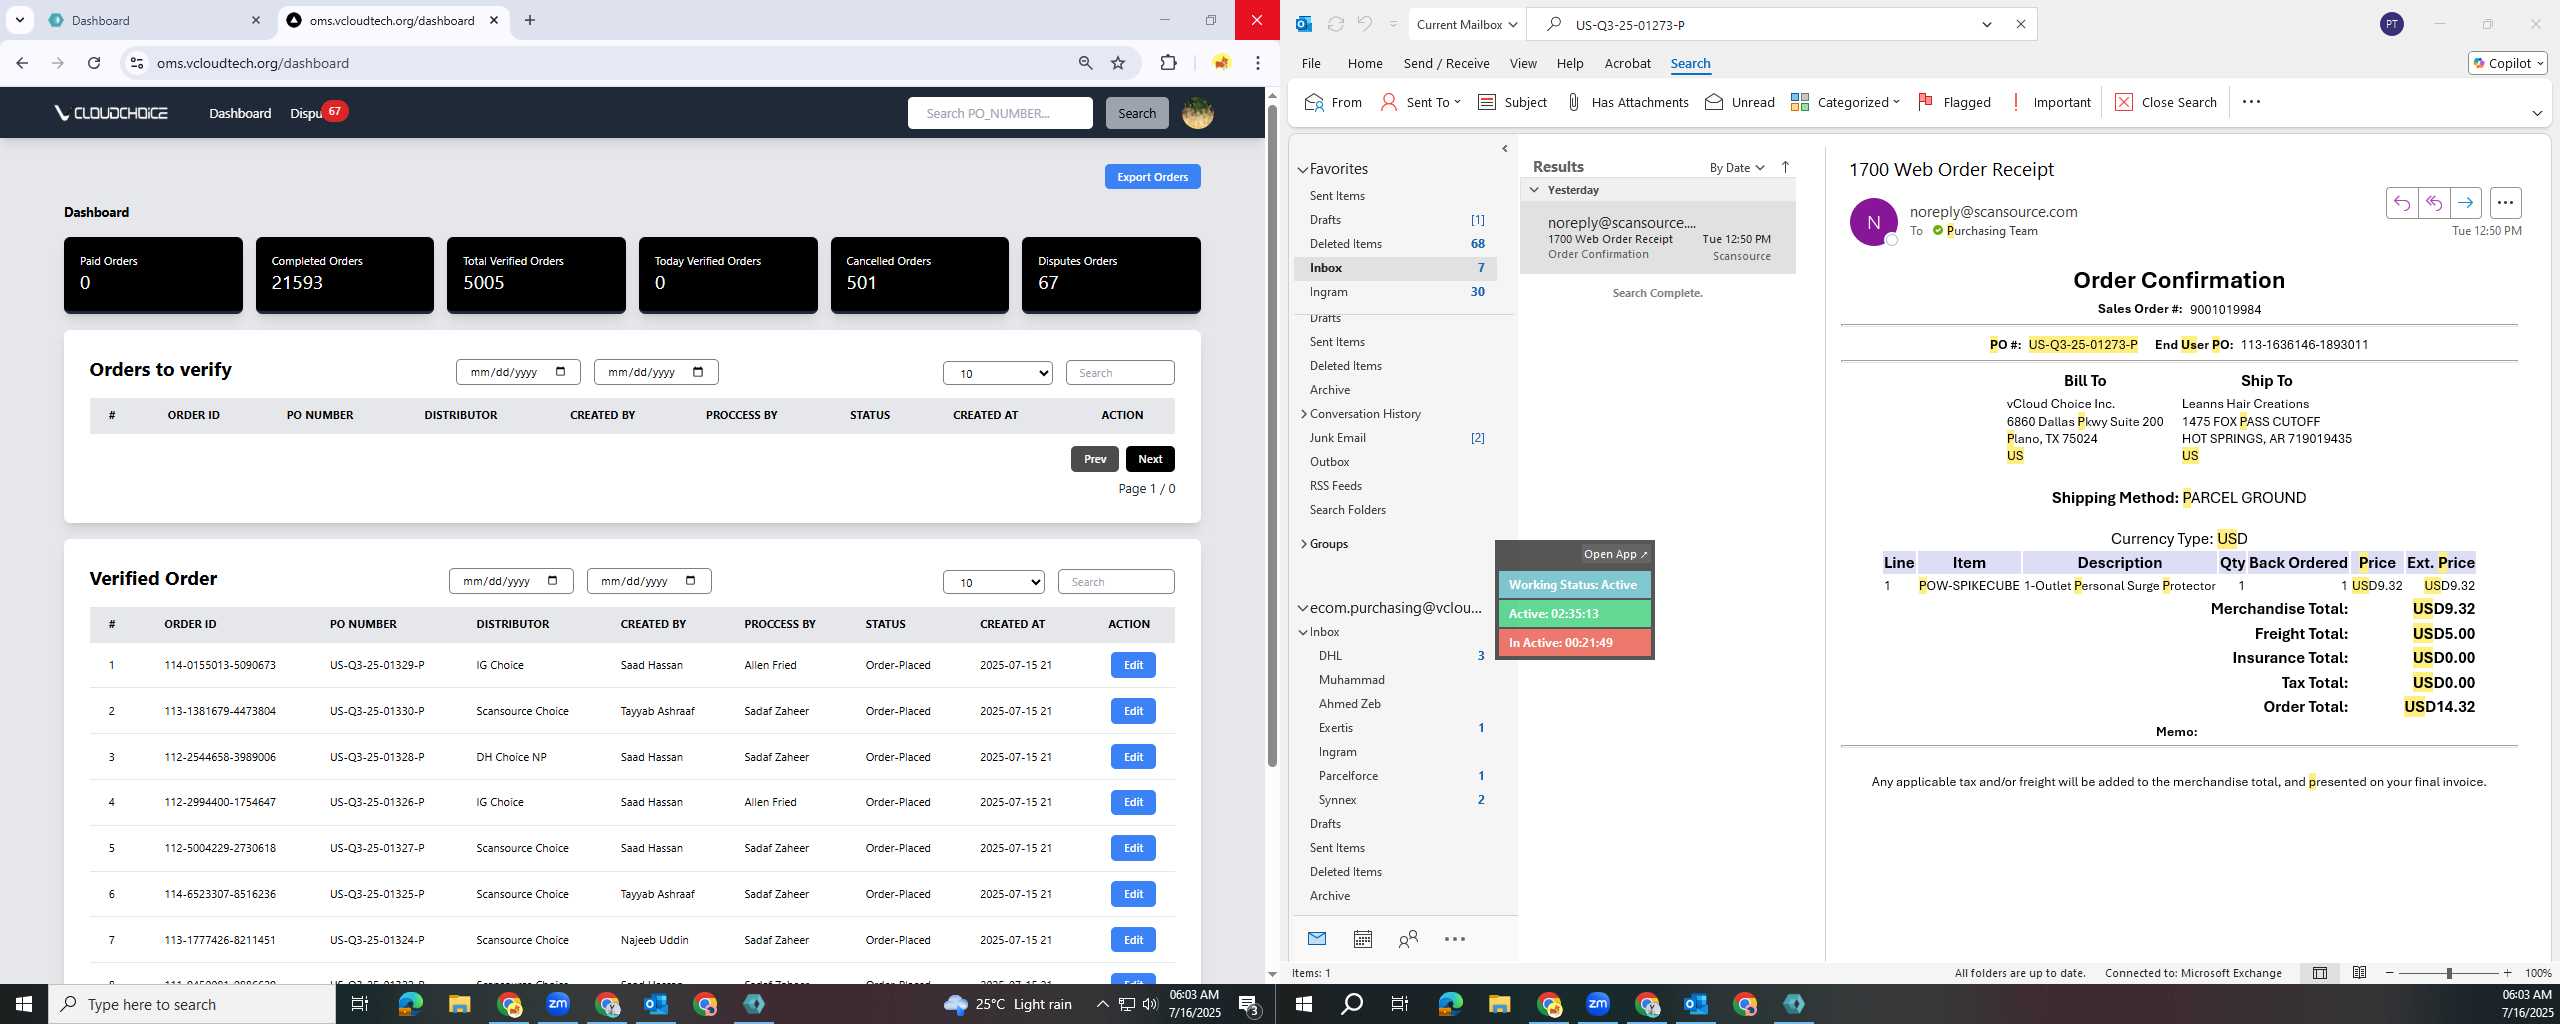Bookmark this page with star icon
The image size is (2560, 1024).
click(x=1118, y=63)
